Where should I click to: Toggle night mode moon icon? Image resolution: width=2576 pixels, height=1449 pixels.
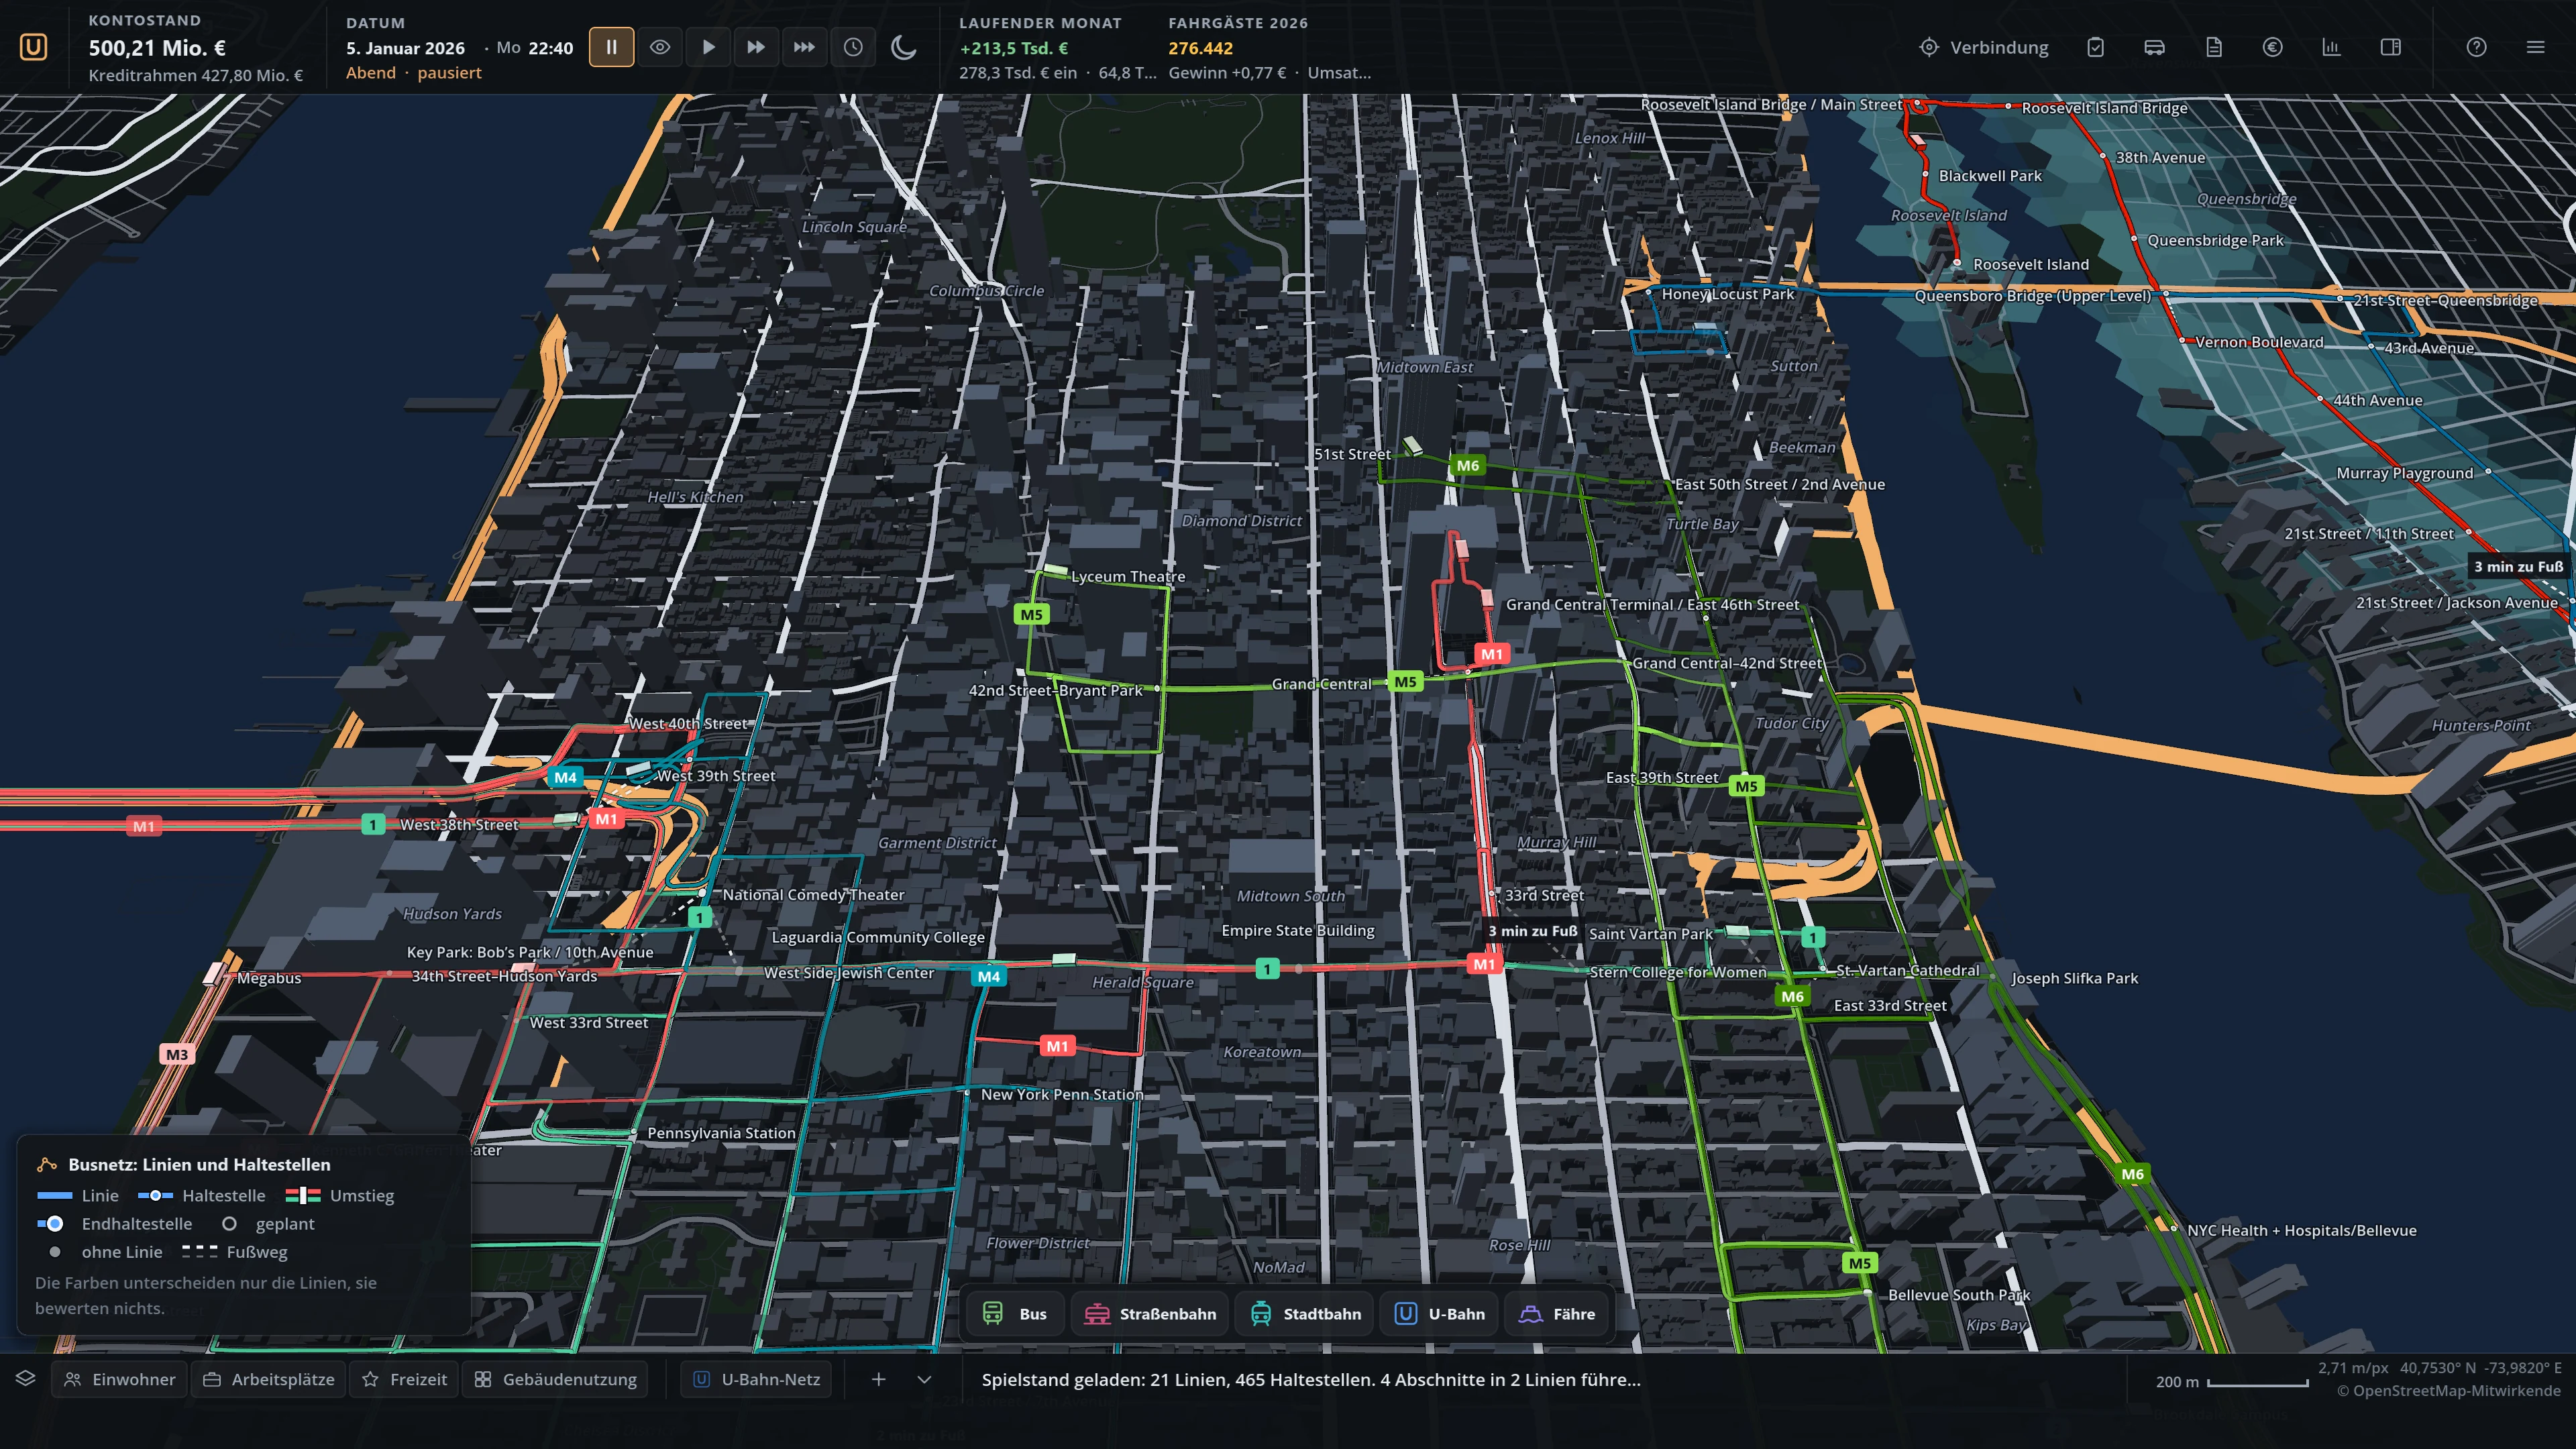[x=904, y=47]
